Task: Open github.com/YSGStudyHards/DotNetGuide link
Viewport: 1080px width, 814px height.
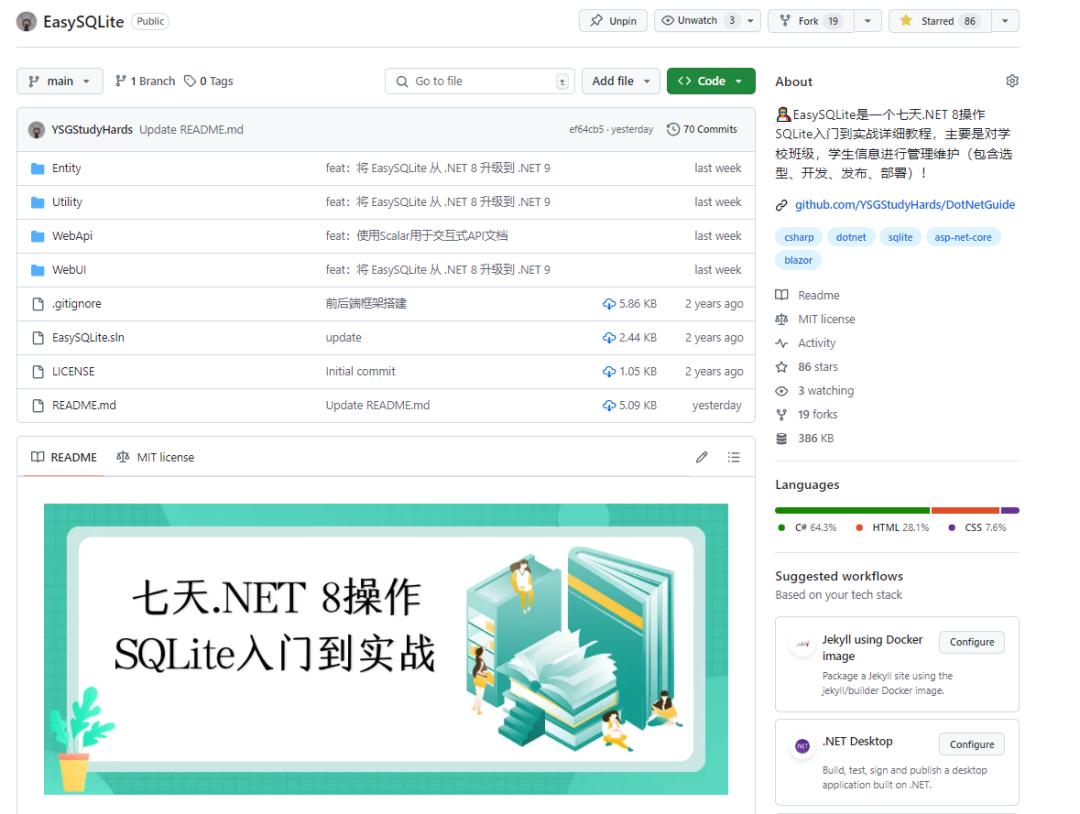Action: click(x=905, y=205)
